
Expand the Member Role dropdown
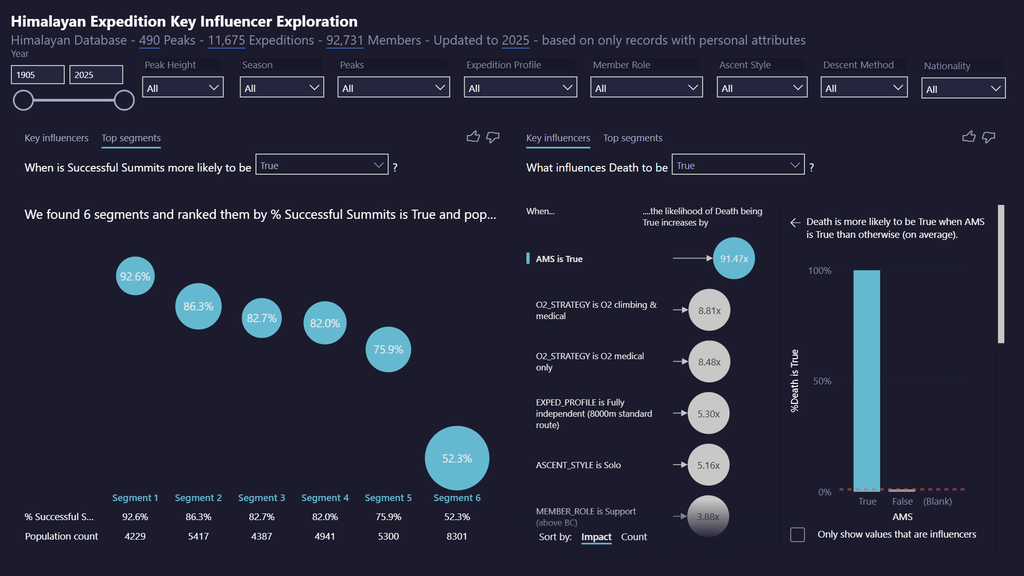click(x=647, y=88)
